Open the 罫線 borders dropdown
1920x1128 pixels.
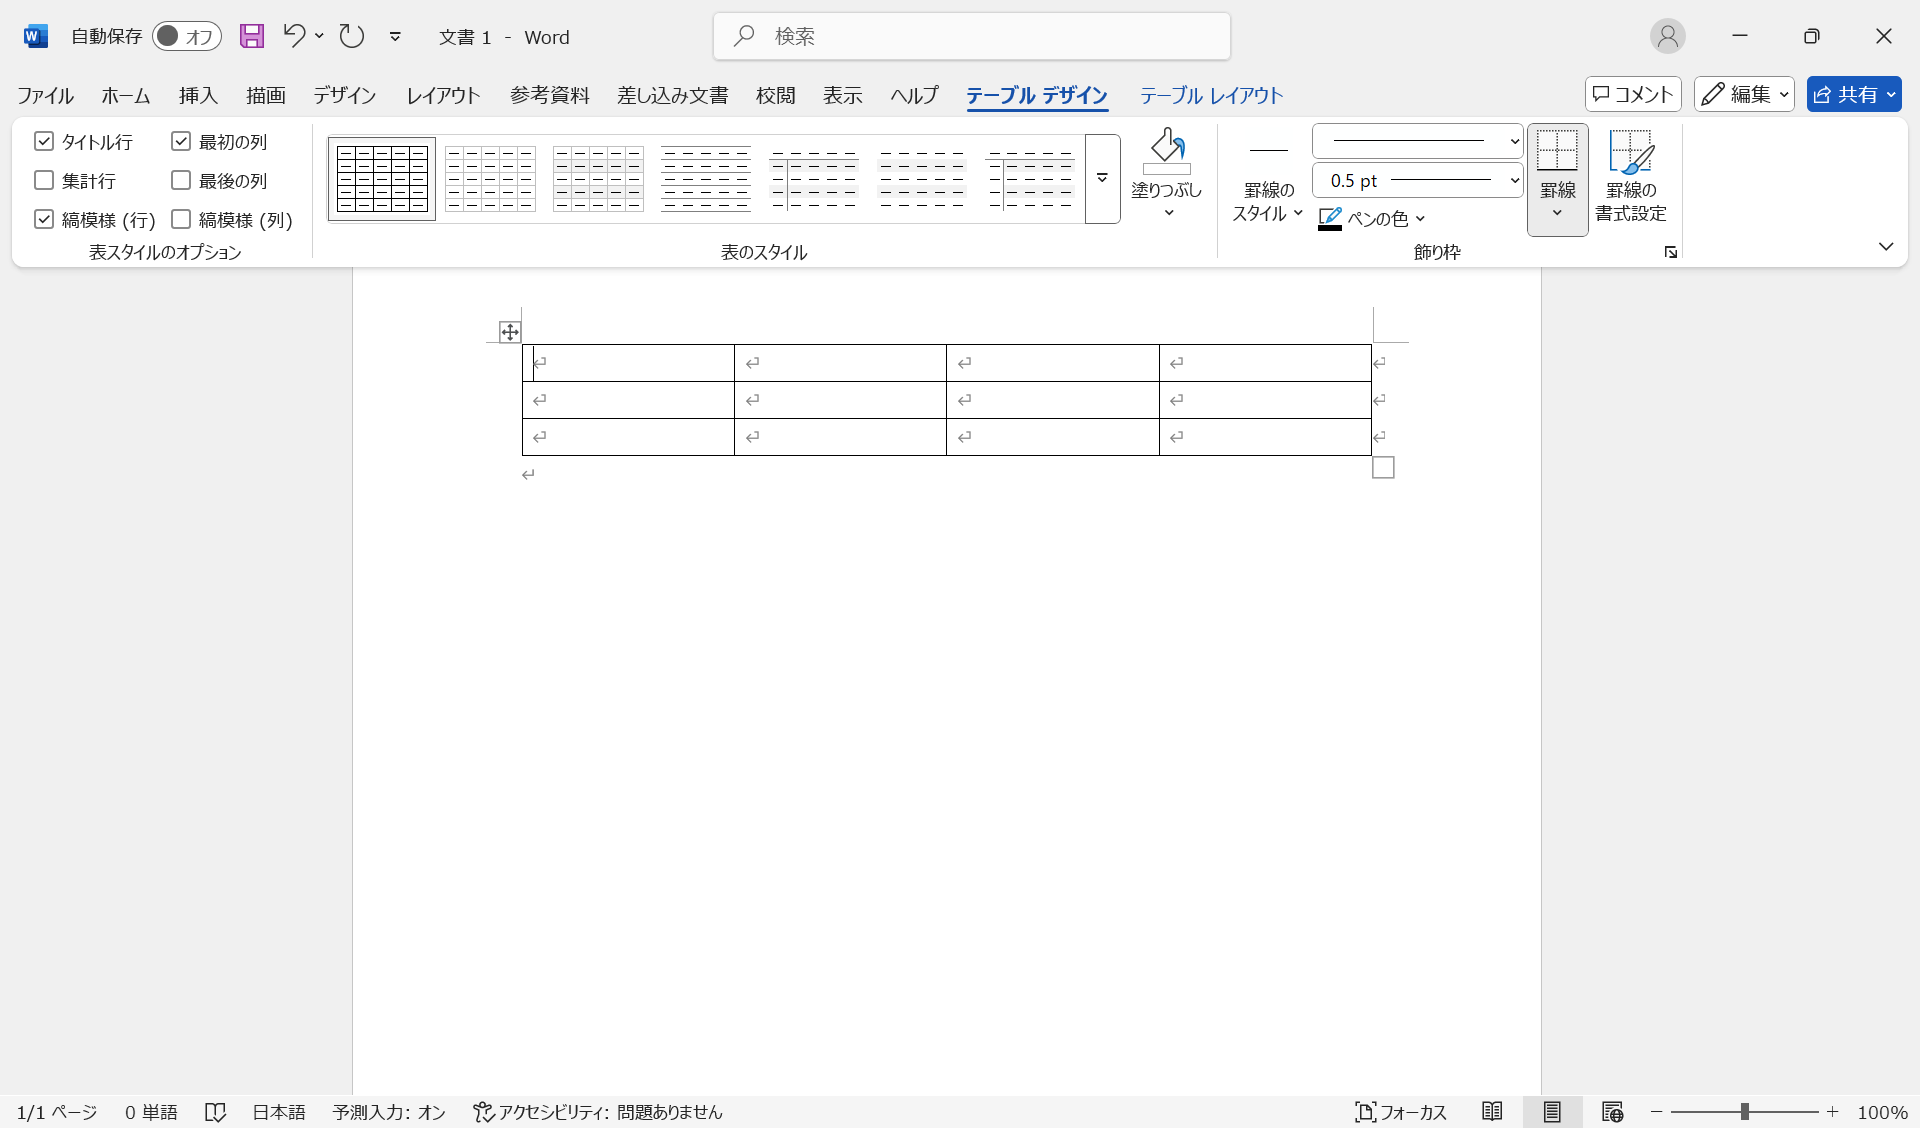(1557, 212)
